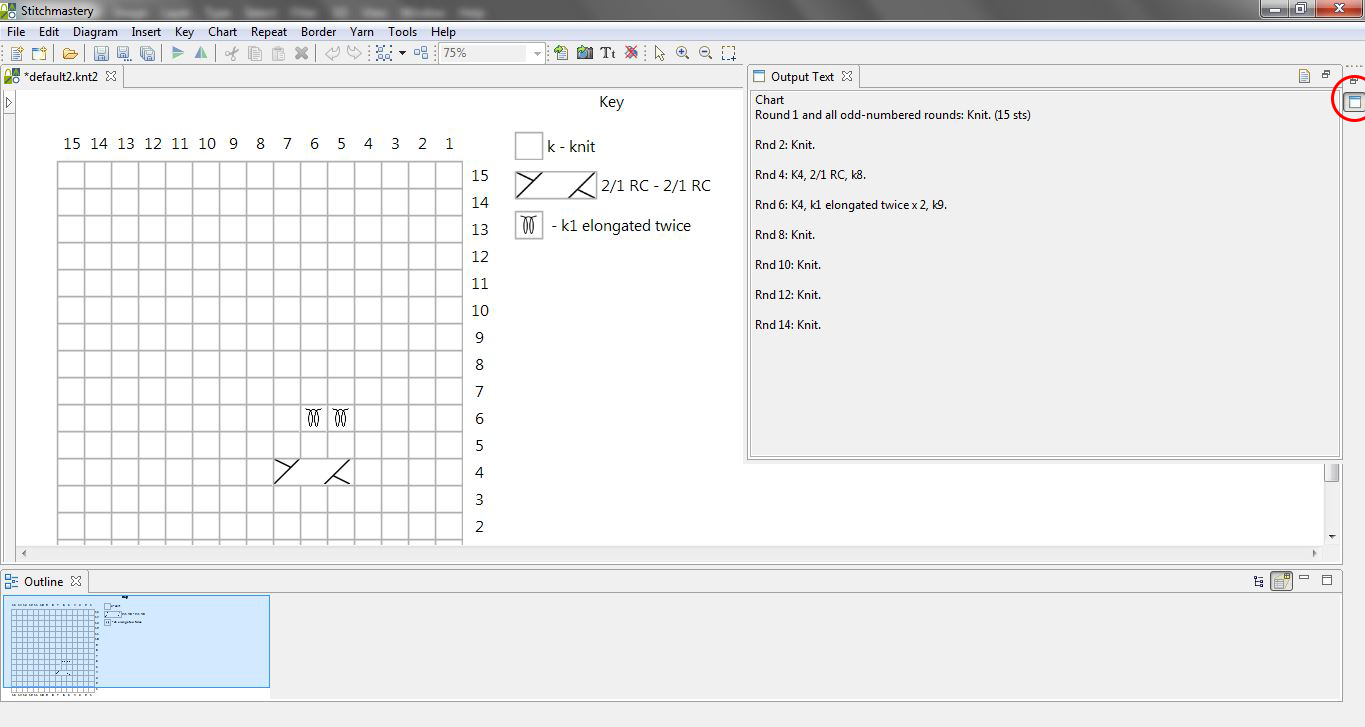Screen dimensions: 1365x727
Task: Toggle the Output Text fast view button
Action: point(1355,102)
